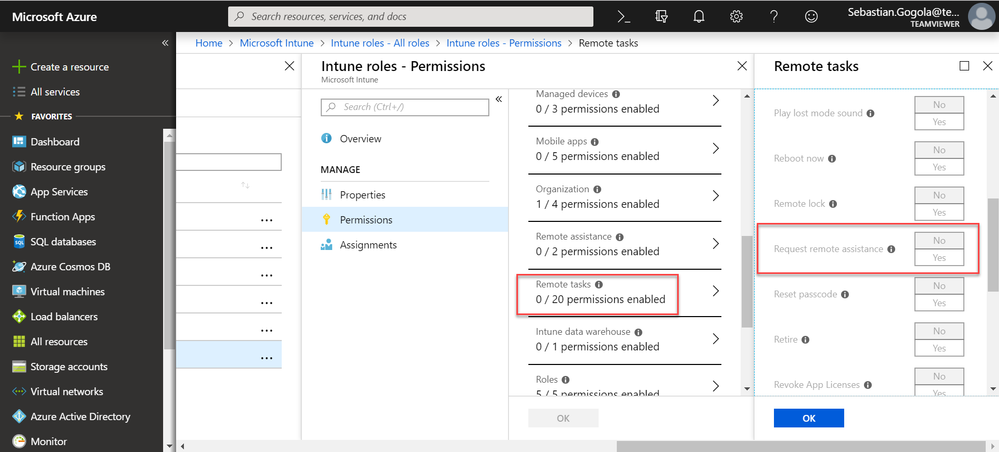
Task: Go to Intune roles - Permissions breadcrumb
Action: click(504, 43)
